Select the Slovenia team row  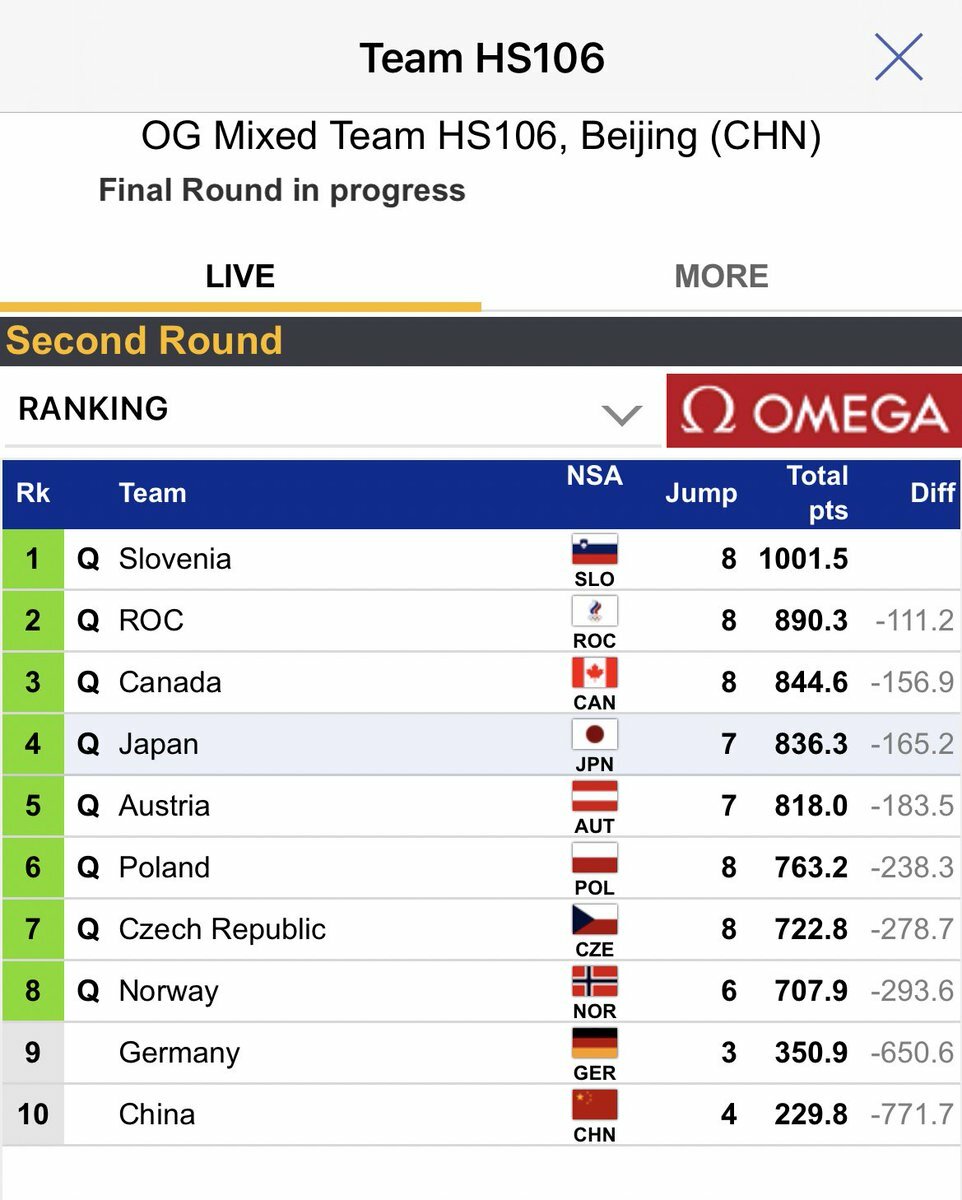(x=481, y=559)
